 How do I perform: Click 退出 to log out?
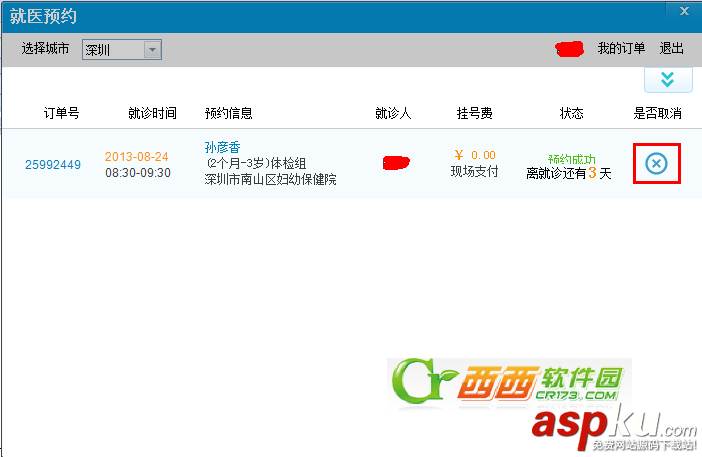click(671, 48)
